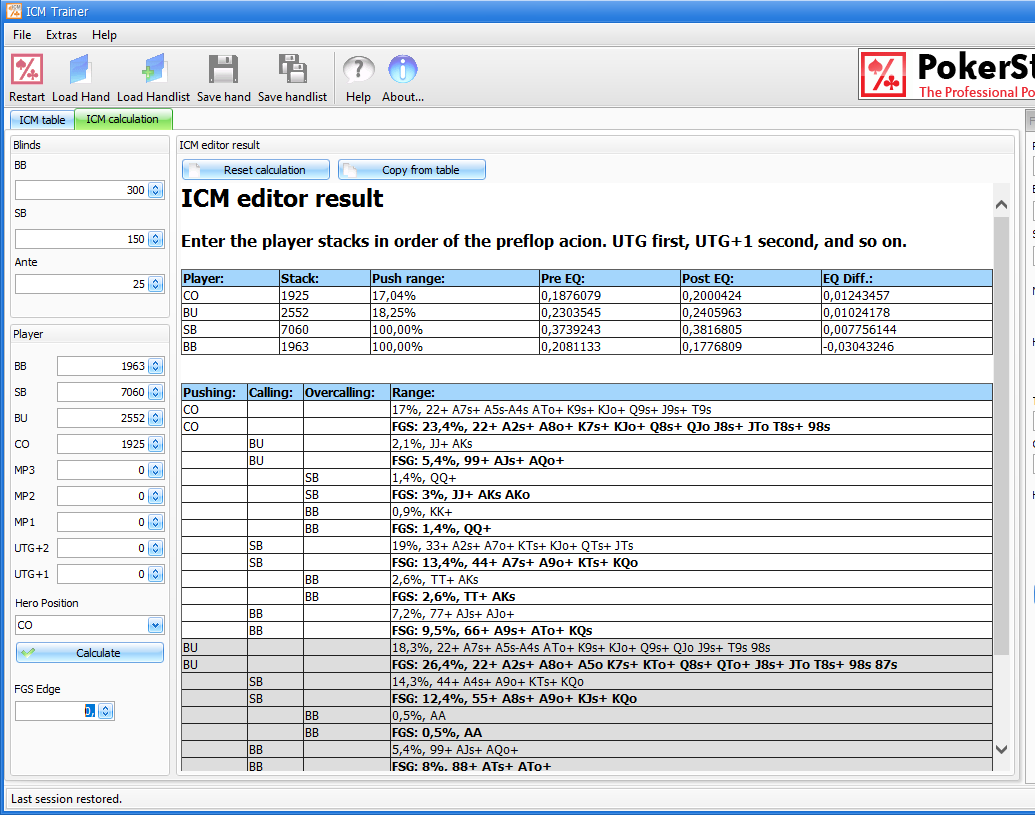Click the ICM Trainer title bar icon
This screenshot has width=1035, height=815.
click(x=13, y=11)
